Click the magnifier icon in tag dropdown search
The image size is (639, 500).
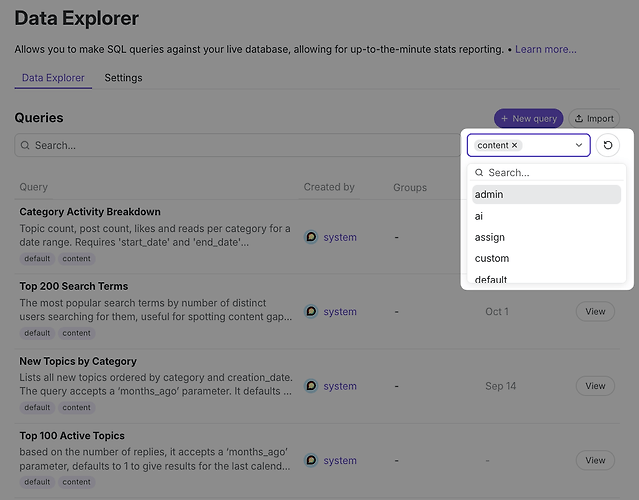click(479, 173)
